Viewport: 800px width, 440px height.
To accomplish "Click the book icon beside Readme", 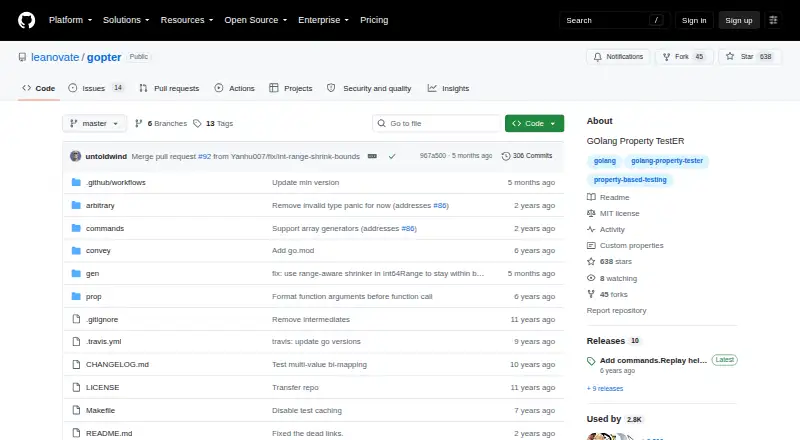I will (591, 197).
